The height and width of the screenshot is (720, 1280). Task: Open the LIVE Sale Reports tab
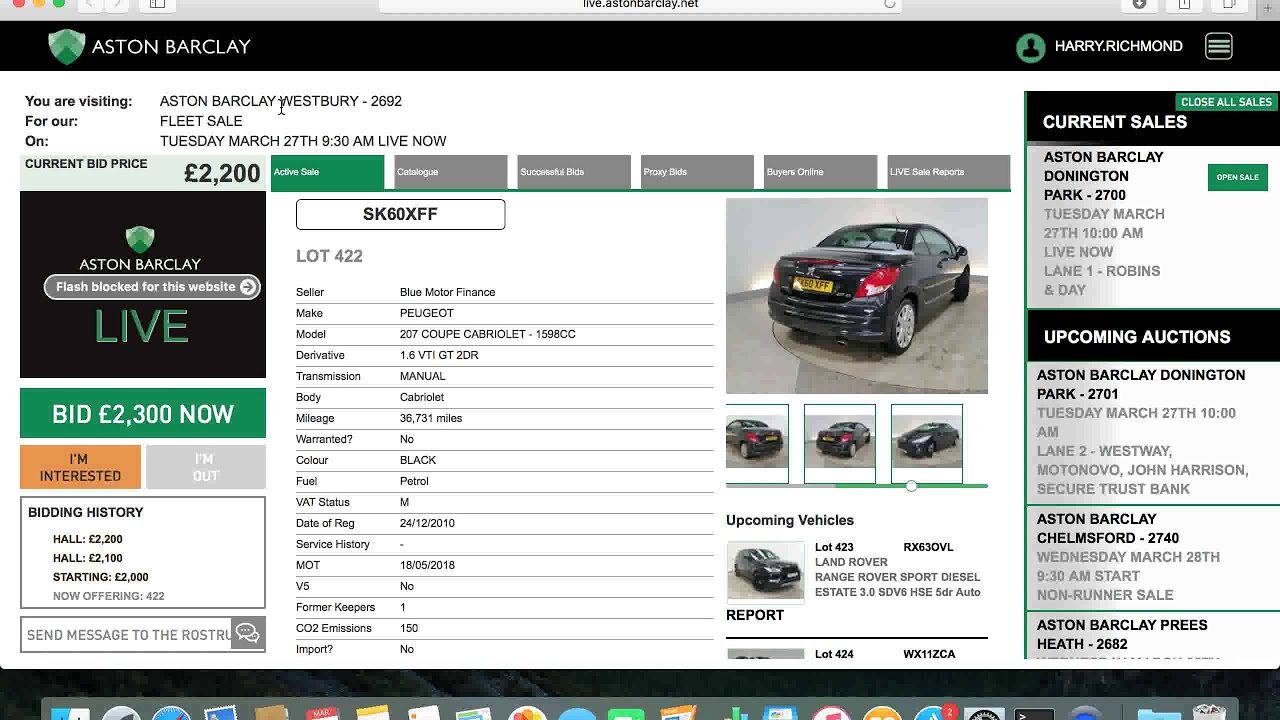[948, 172]
